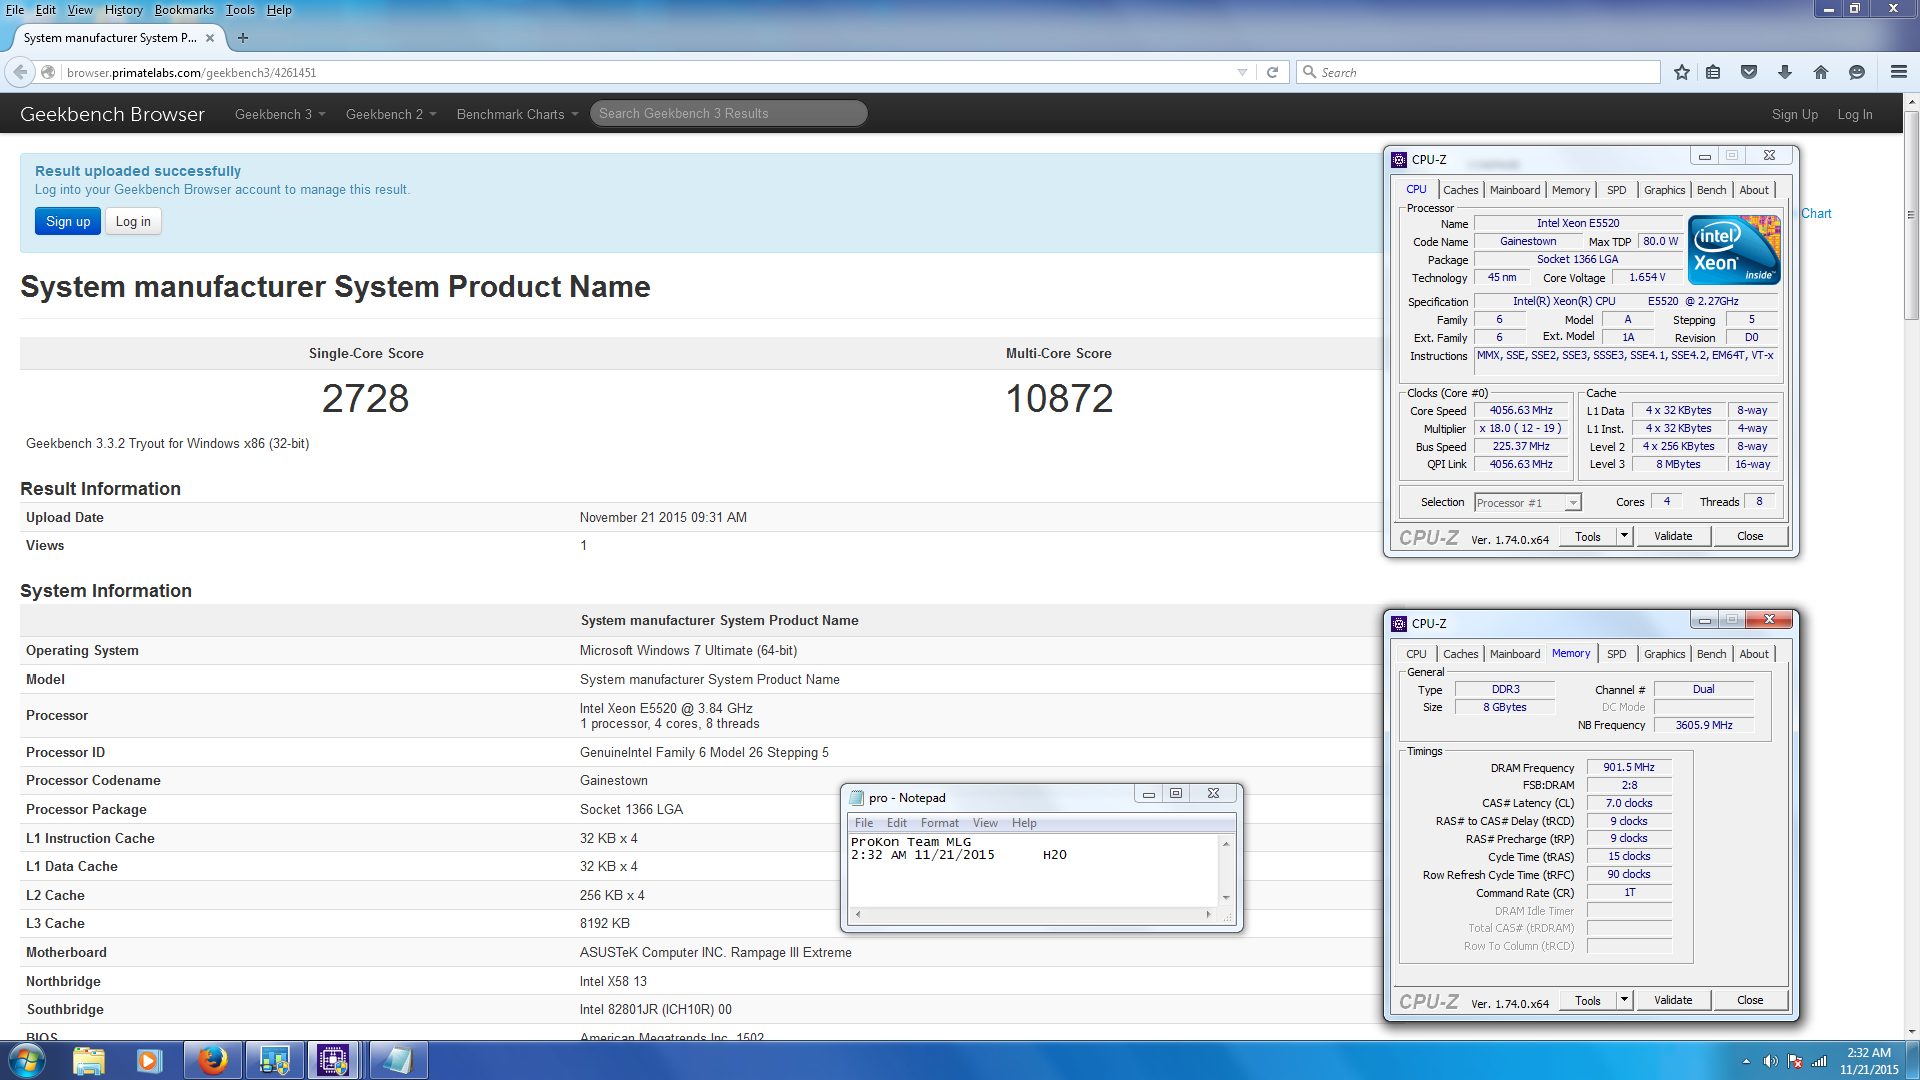Switch to CPU-Z in the taskbar
1920x1080 pixels.
click(333, 1060)
